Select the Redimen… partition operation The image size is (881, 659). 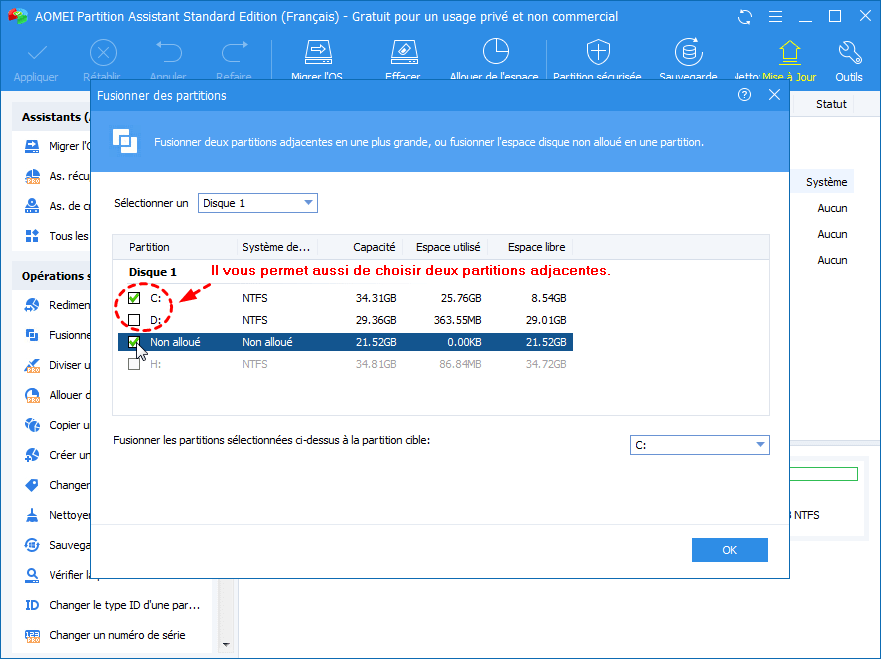coord(57,305)
